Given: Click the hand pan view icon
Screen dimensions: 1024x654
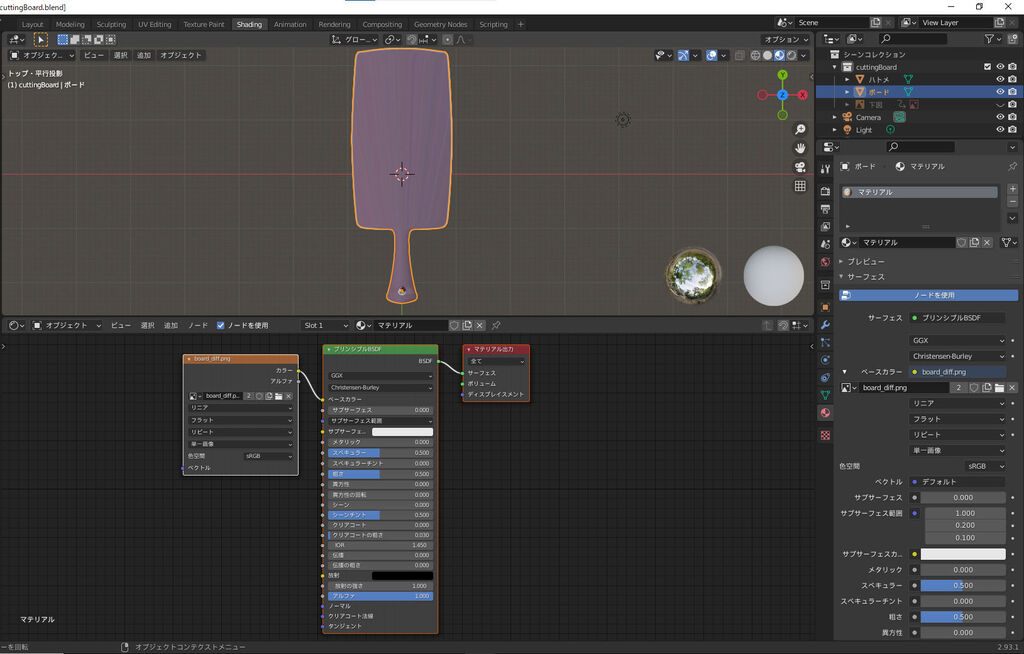Looking at the screenshot, I should [800, 148].
